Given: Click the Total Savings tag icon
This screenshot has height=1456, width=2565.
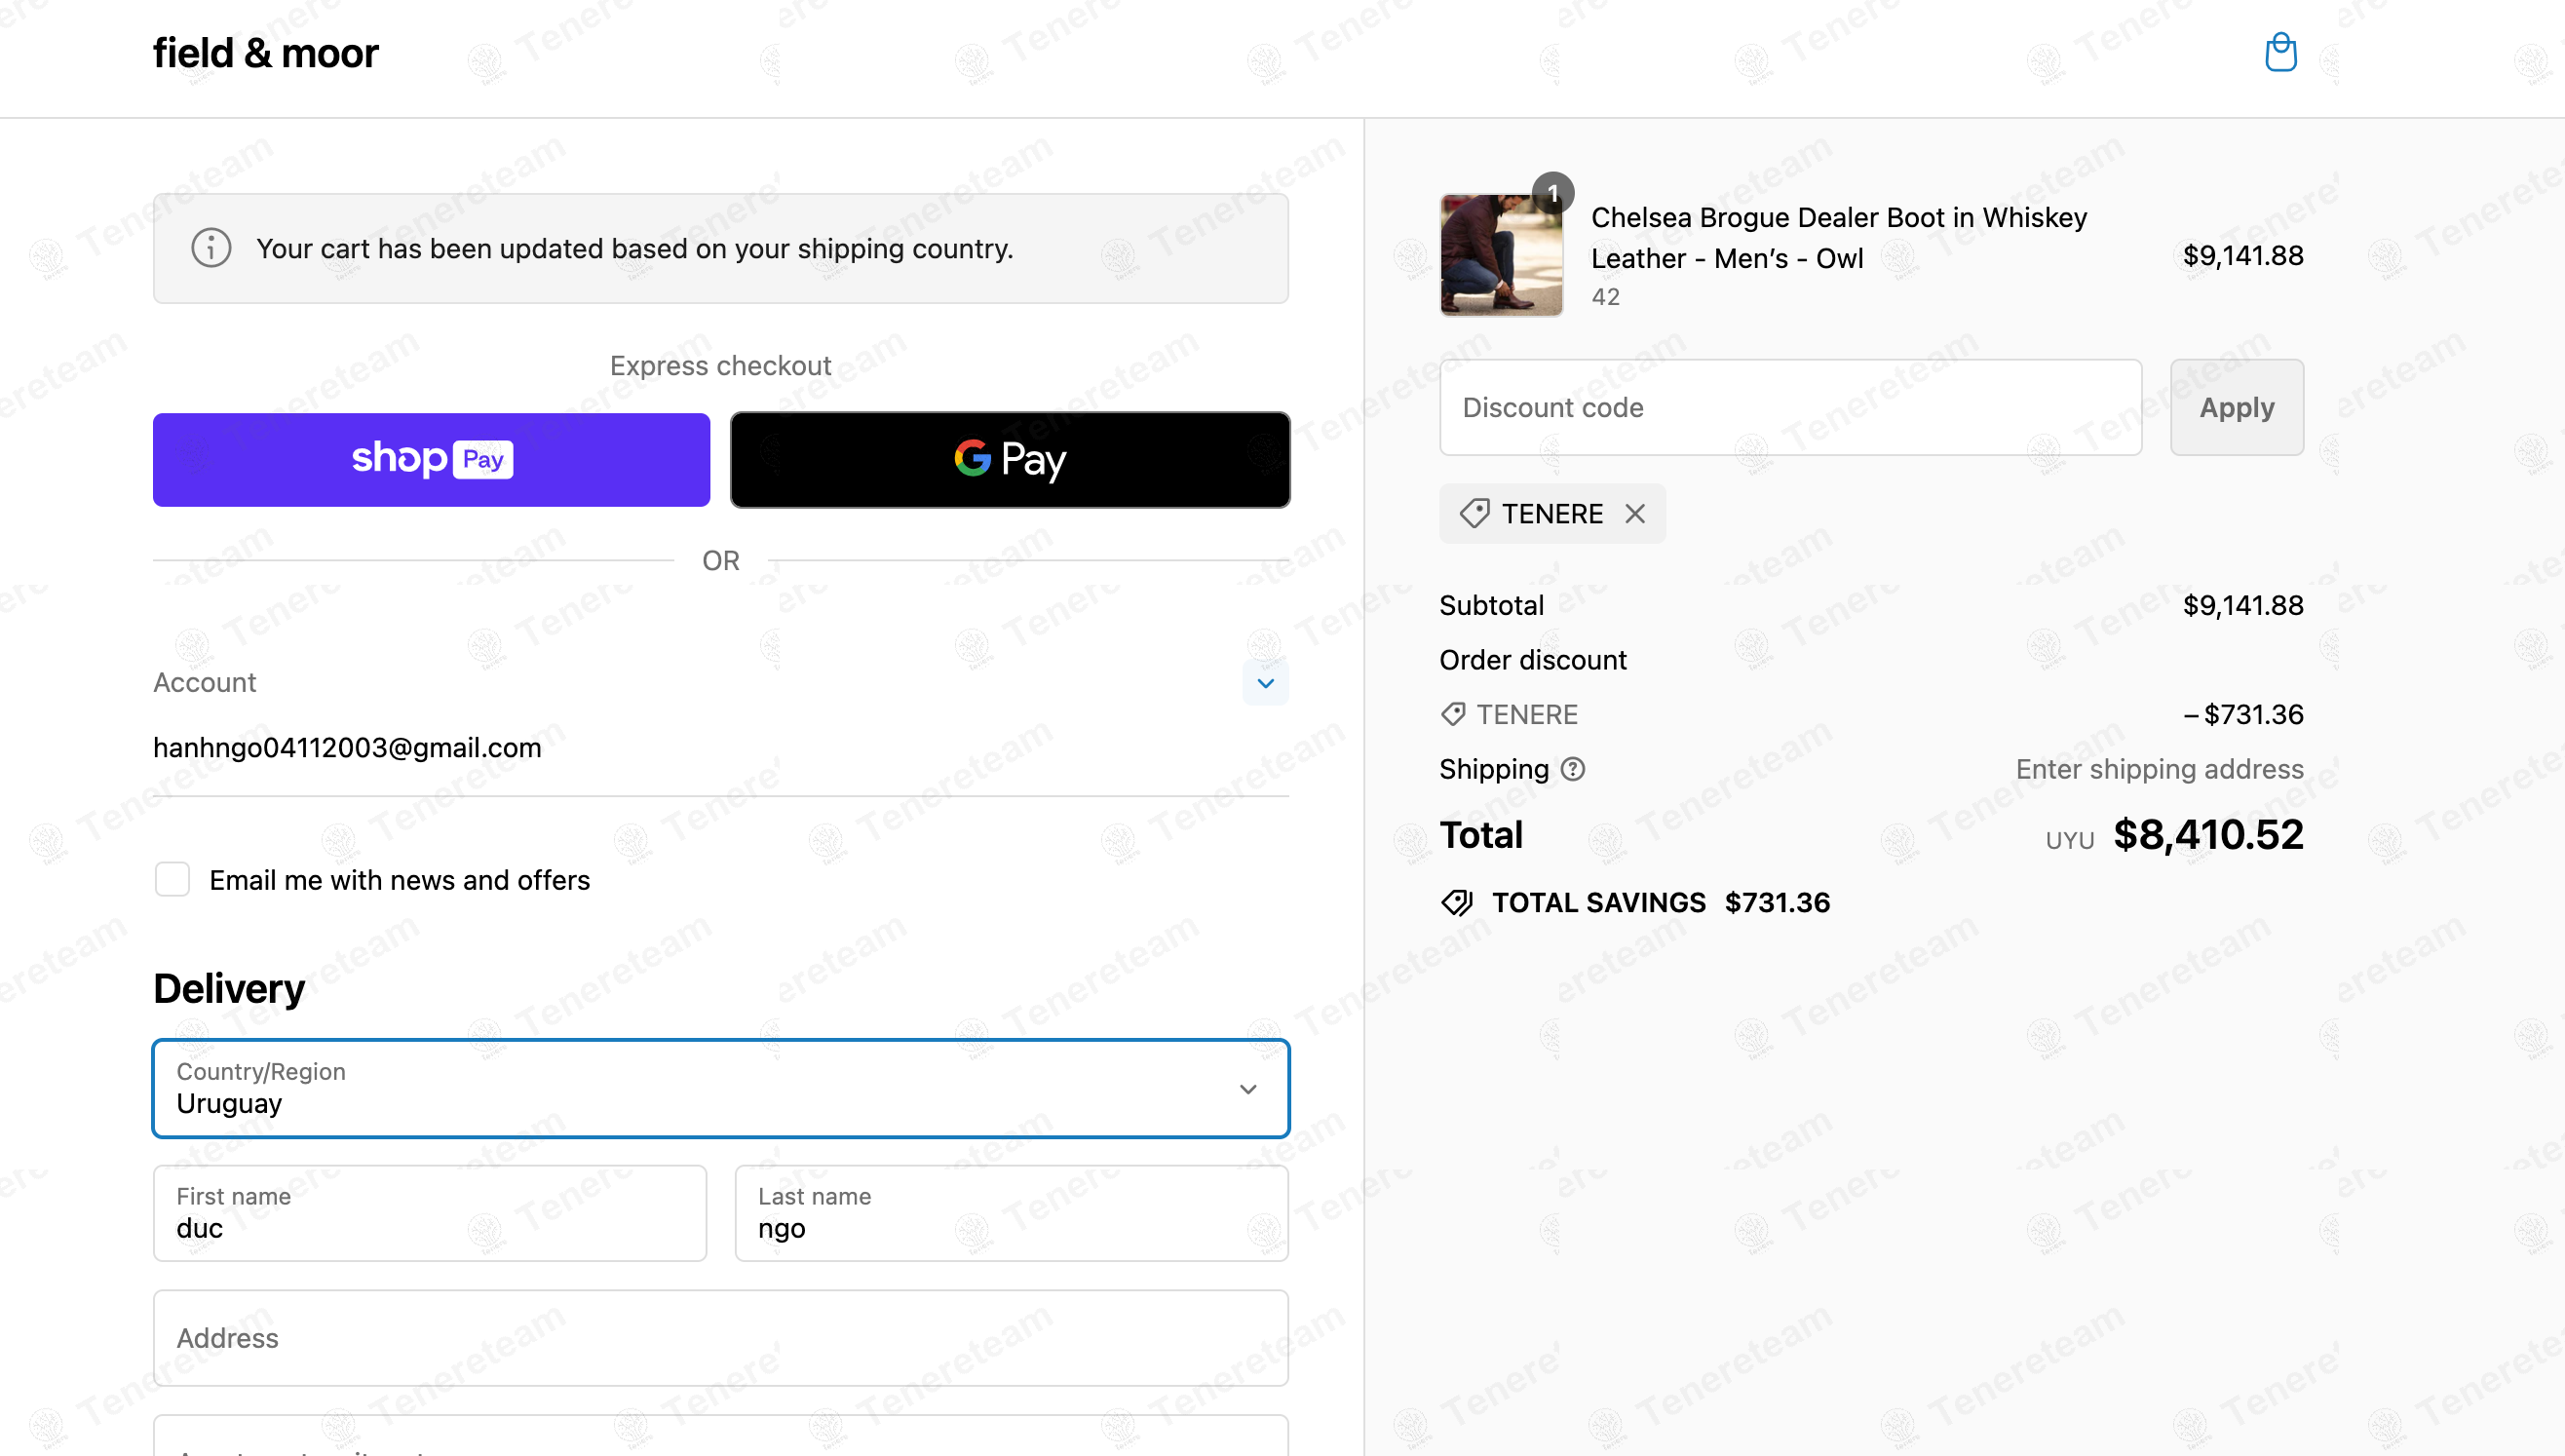Looking at the screenshot, I should (1457, 903).
